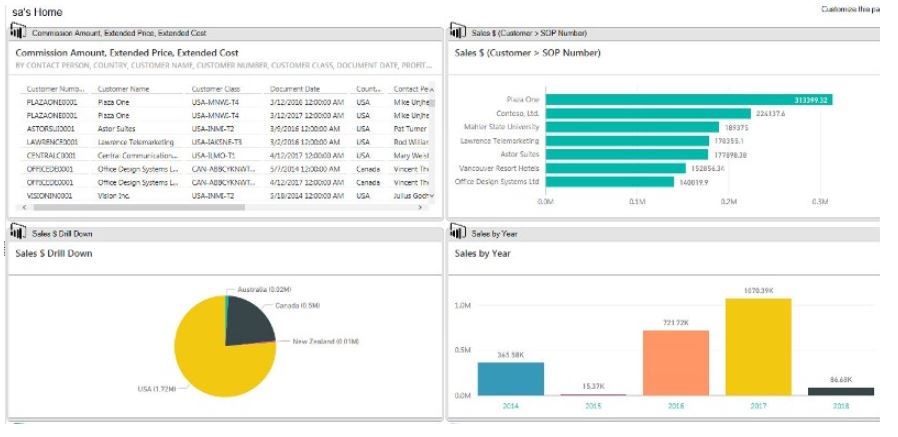Click Power BI icon beside Sales $ Drill Down
This screenshot has width=898, height=437.
17,233
